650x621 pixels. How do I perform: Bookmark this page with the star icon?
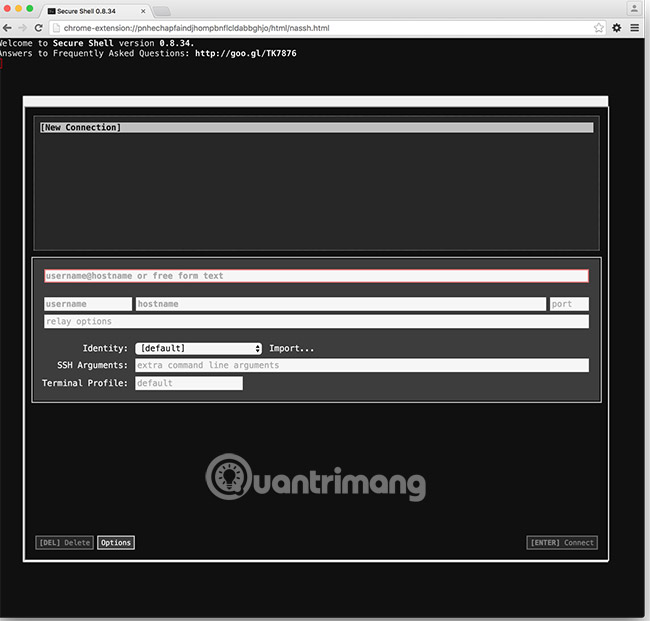(598, 28)
